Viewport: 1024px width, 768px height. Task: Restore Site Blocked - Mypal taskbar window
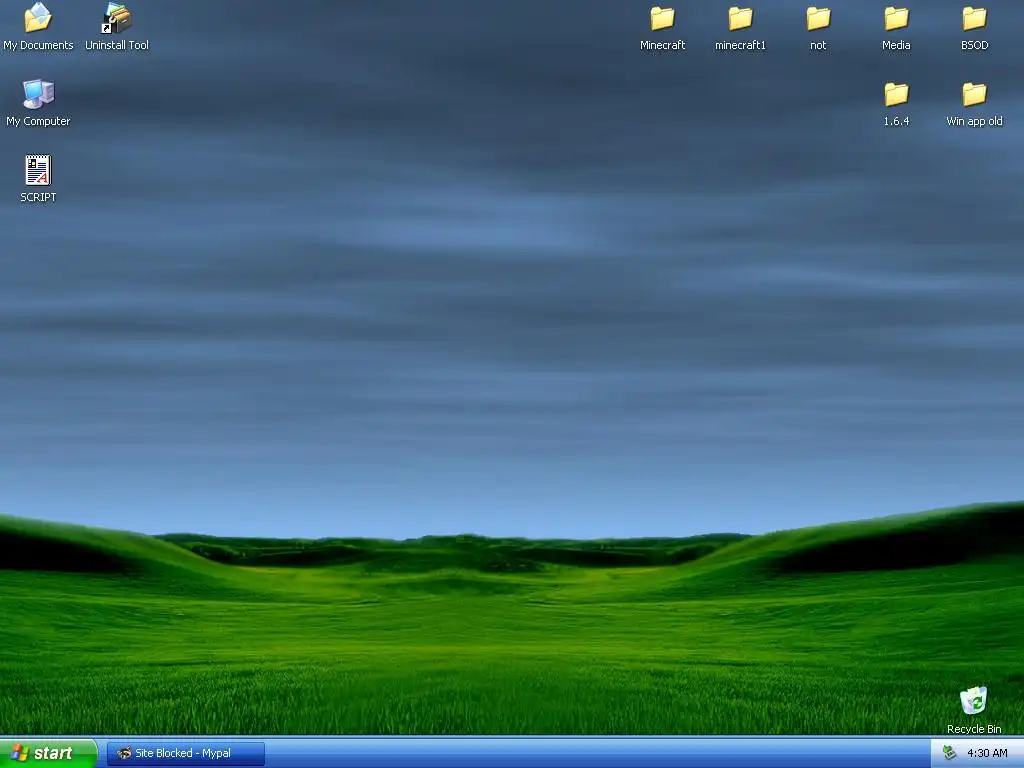(185, 753)
